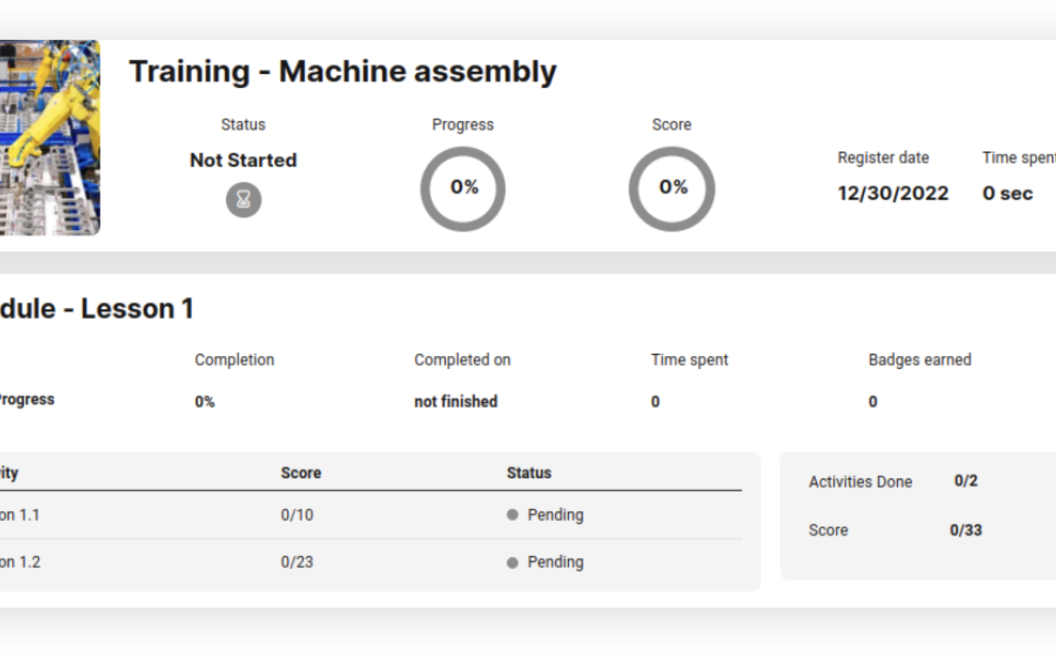Click the Register date value 12/30/2022
Viewport: 1056px width, 657px height.
[893, 194]
